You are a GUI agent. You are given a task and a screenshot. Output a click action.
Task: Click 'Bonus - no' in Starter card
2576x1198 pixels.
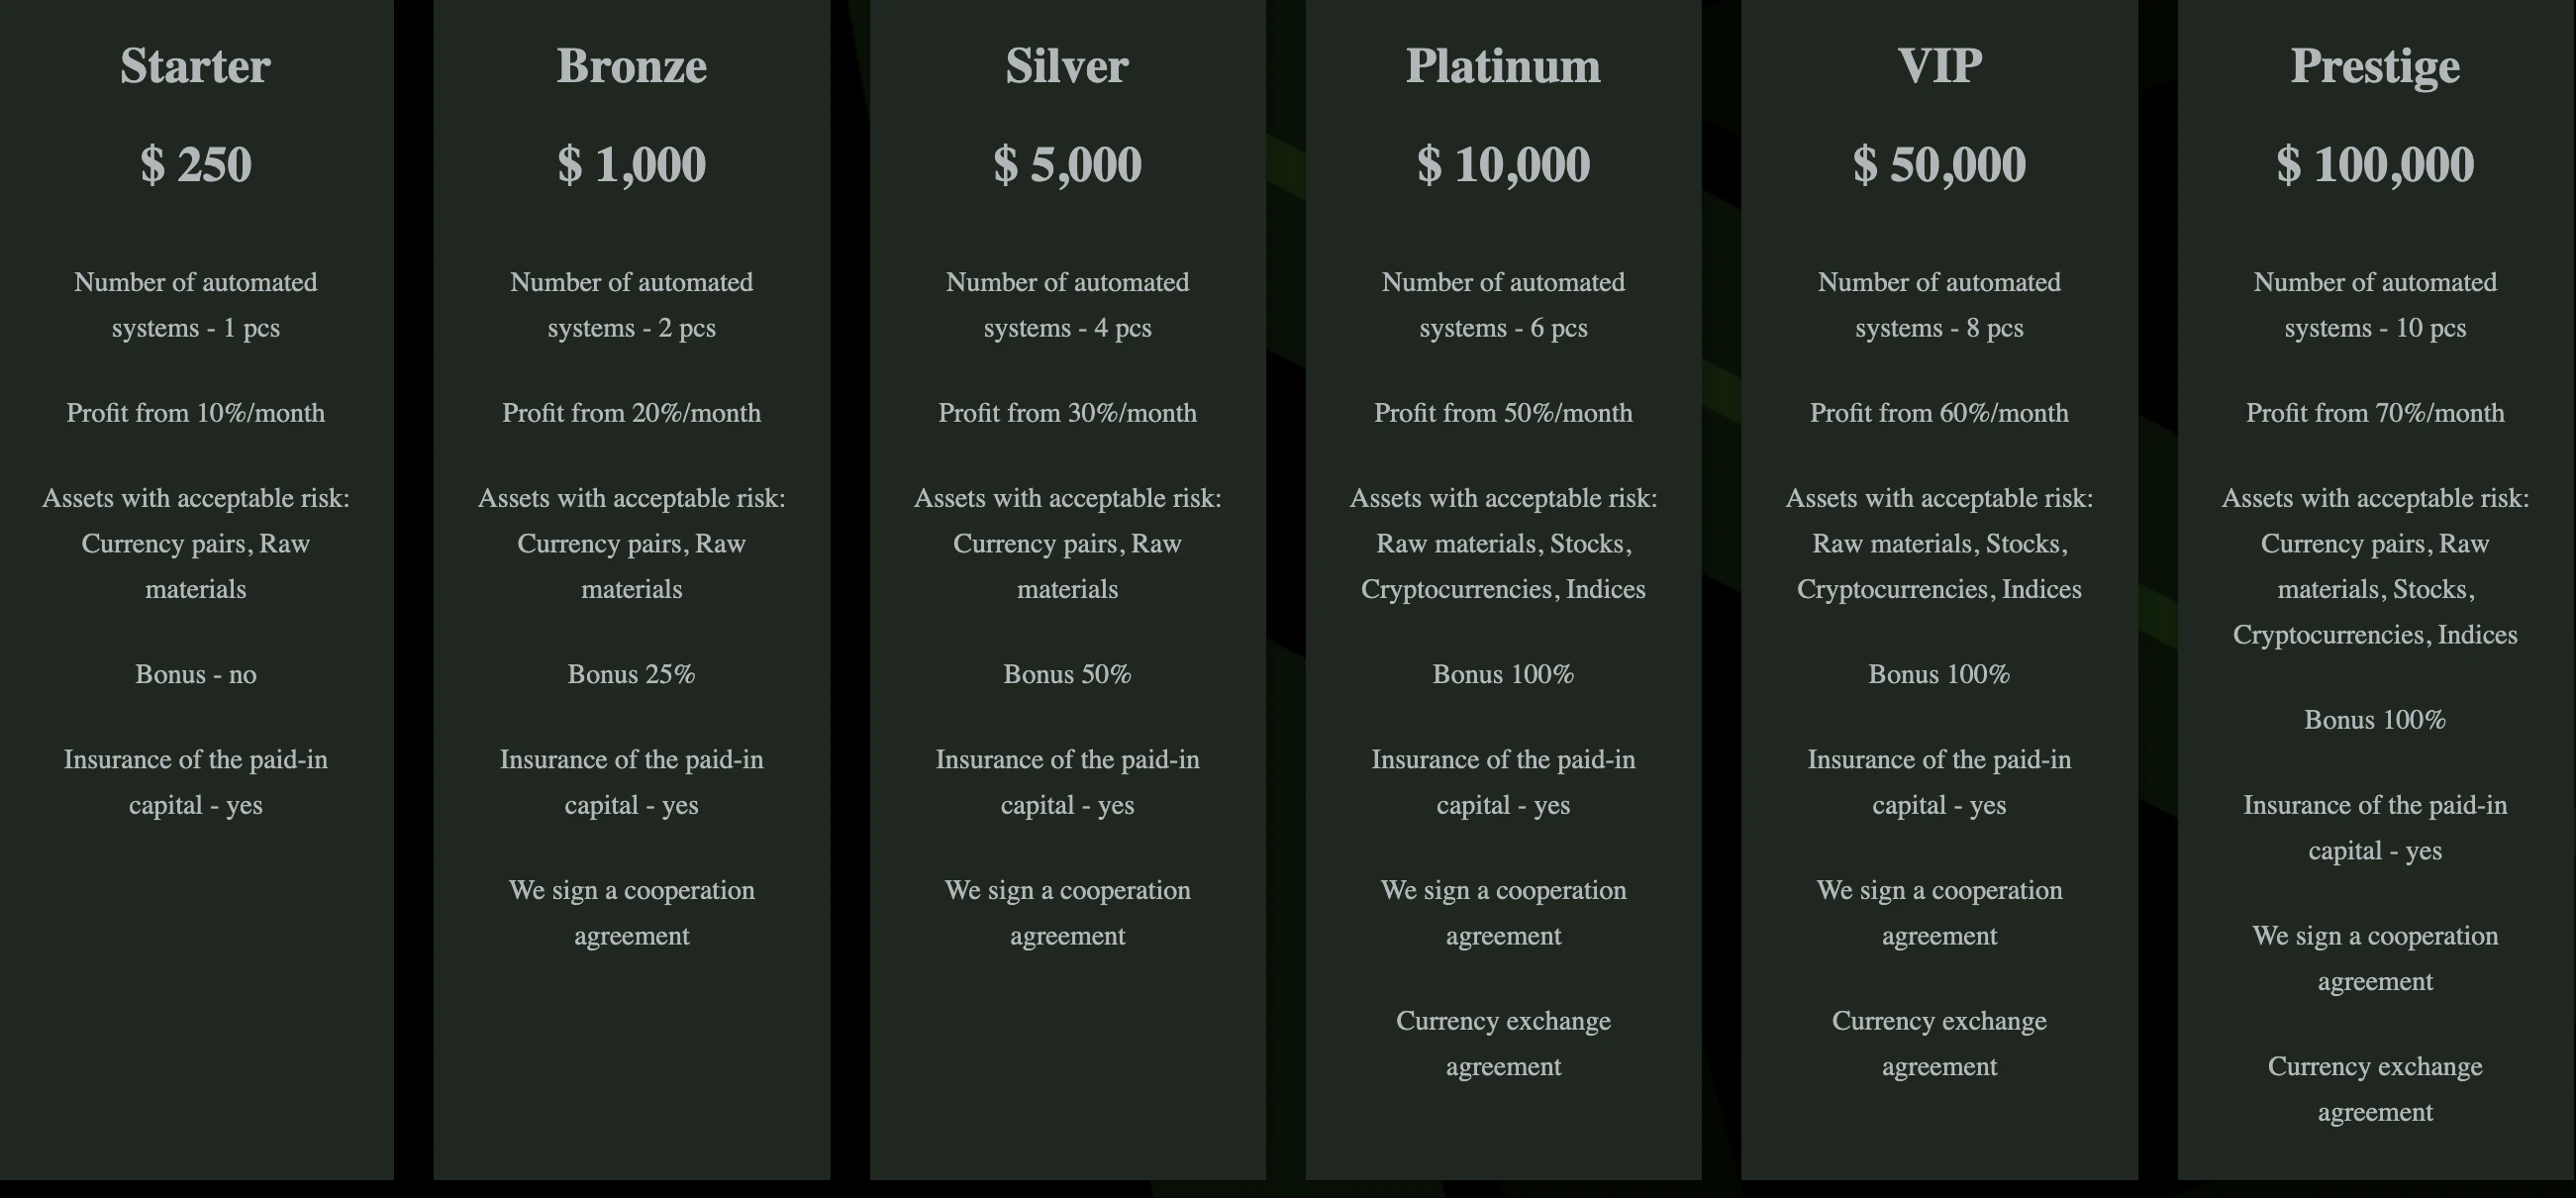(x=195, y=674)
